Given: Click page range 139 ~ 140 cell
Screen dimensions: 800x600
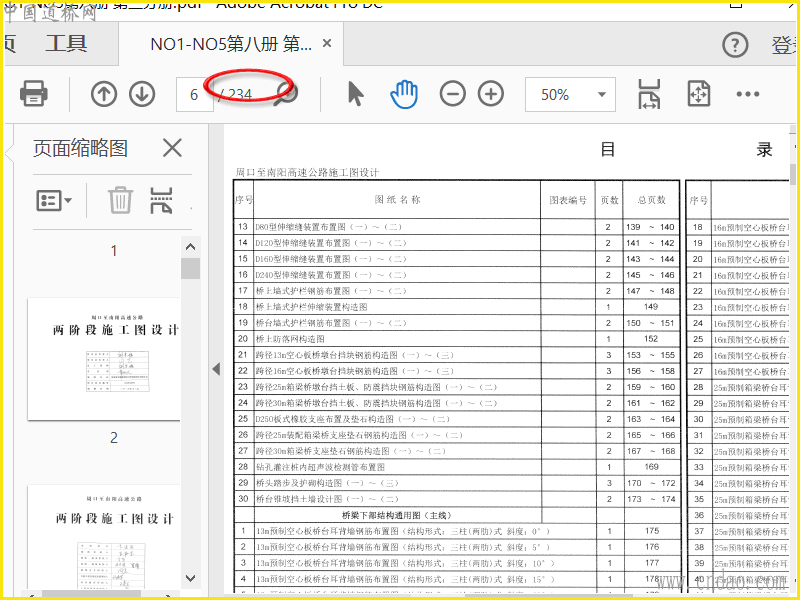Looking at the screenshot, I should click(651, 227).
